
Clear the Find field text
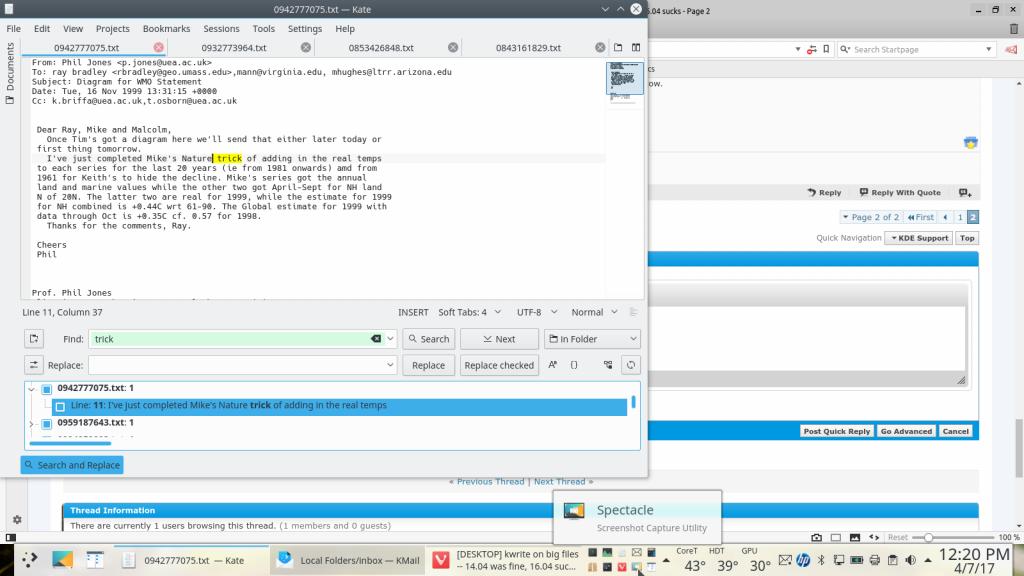[376, 339]
